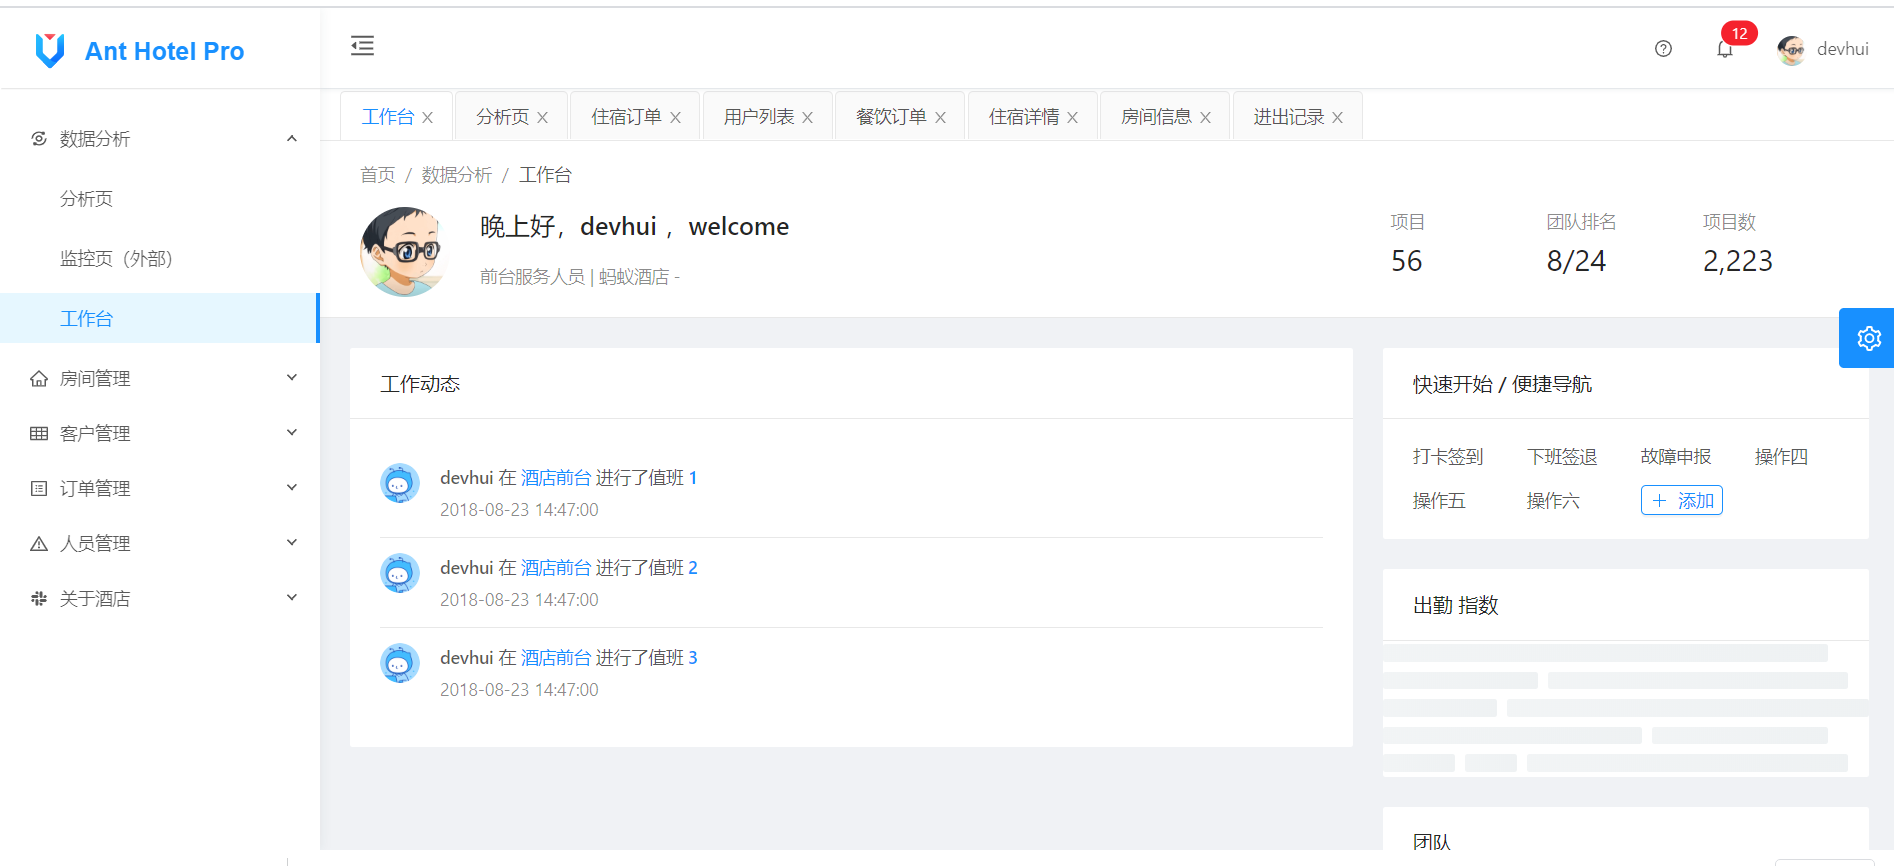Click the Ant Hotel Pro title text
This screenshot has height=866, width=1894.
pos(165,51)
